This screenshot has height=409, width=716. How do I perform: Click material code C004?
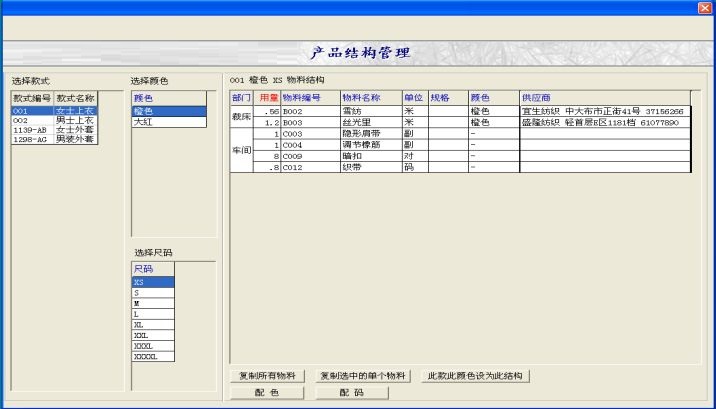click(311, 145)
